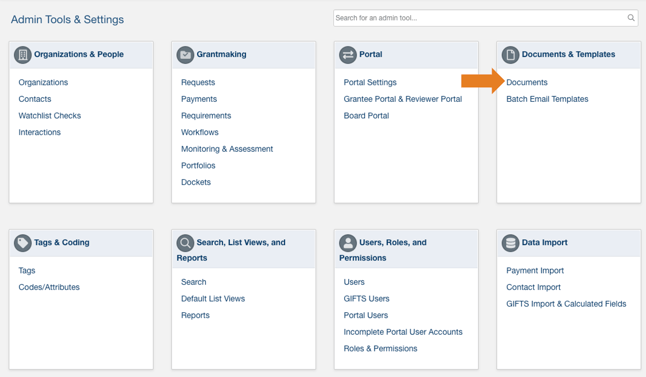Select the Requirements link
Image resolution: width=646 pixels, height=377 pixels.
click(206, 116)
